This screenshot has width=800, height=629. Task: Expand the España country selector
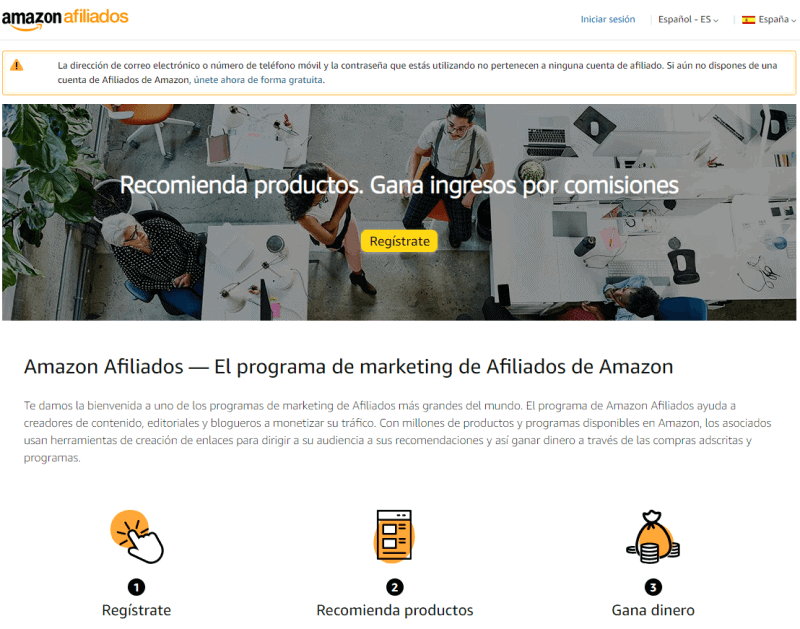[x=768, y=19]
